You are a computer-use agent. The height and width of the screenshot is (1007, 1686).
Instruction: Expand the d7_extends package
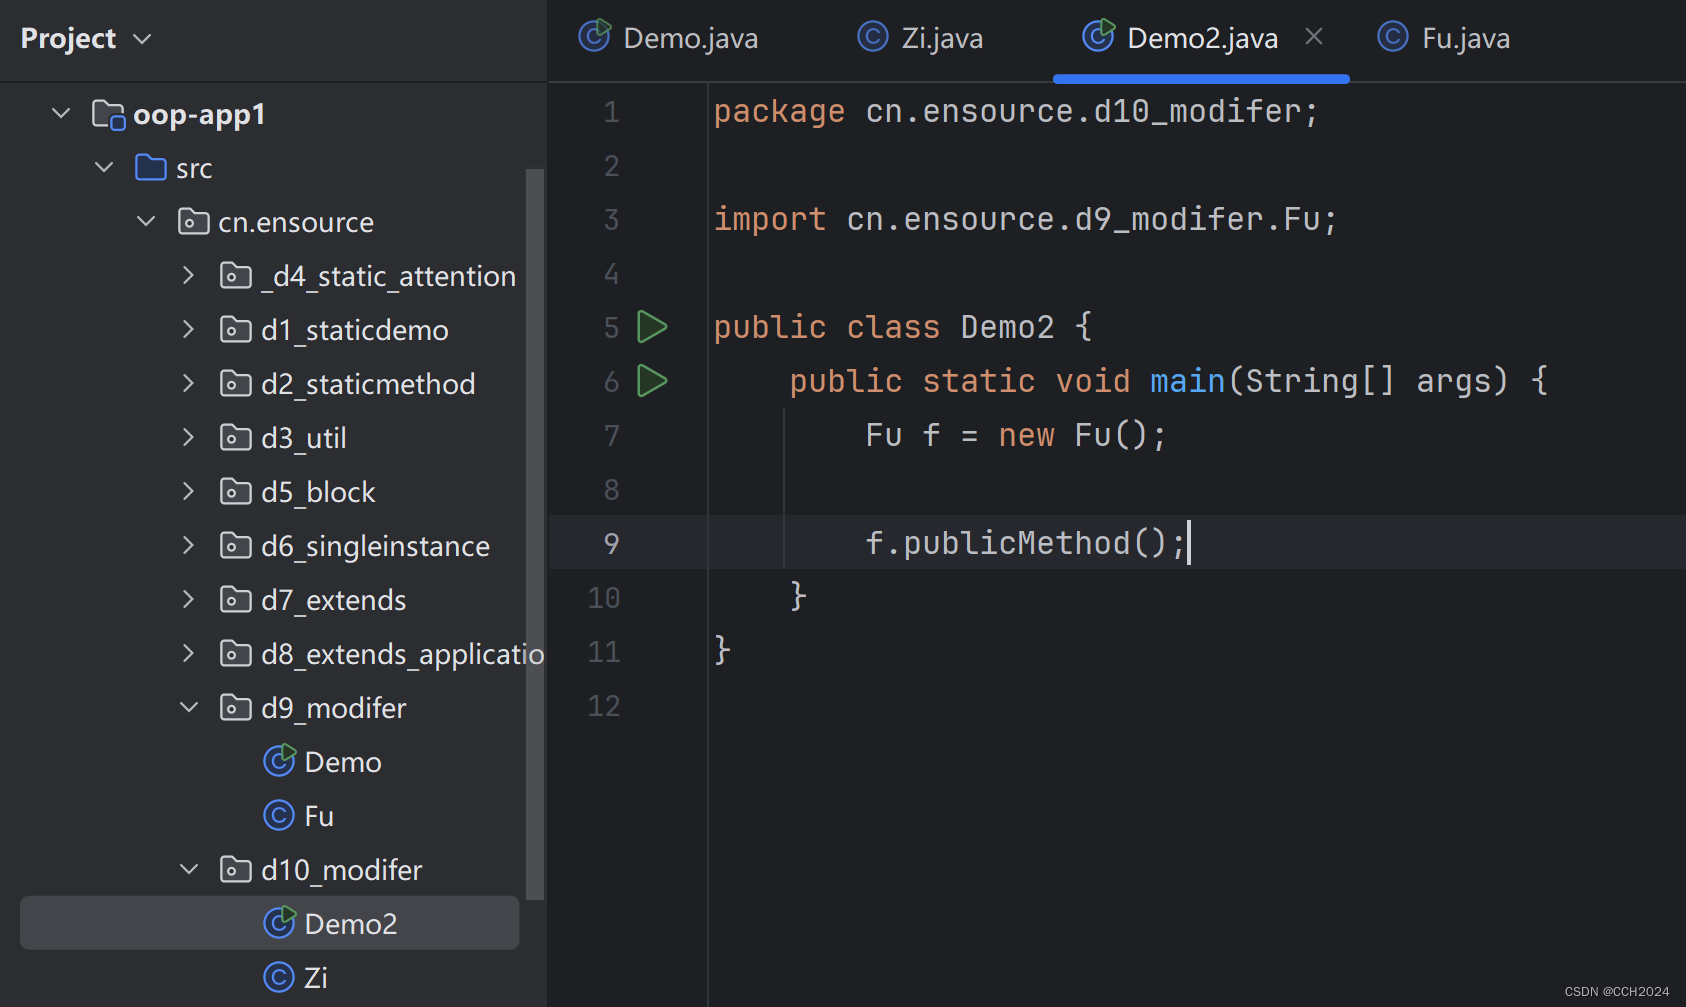(188, 600)
